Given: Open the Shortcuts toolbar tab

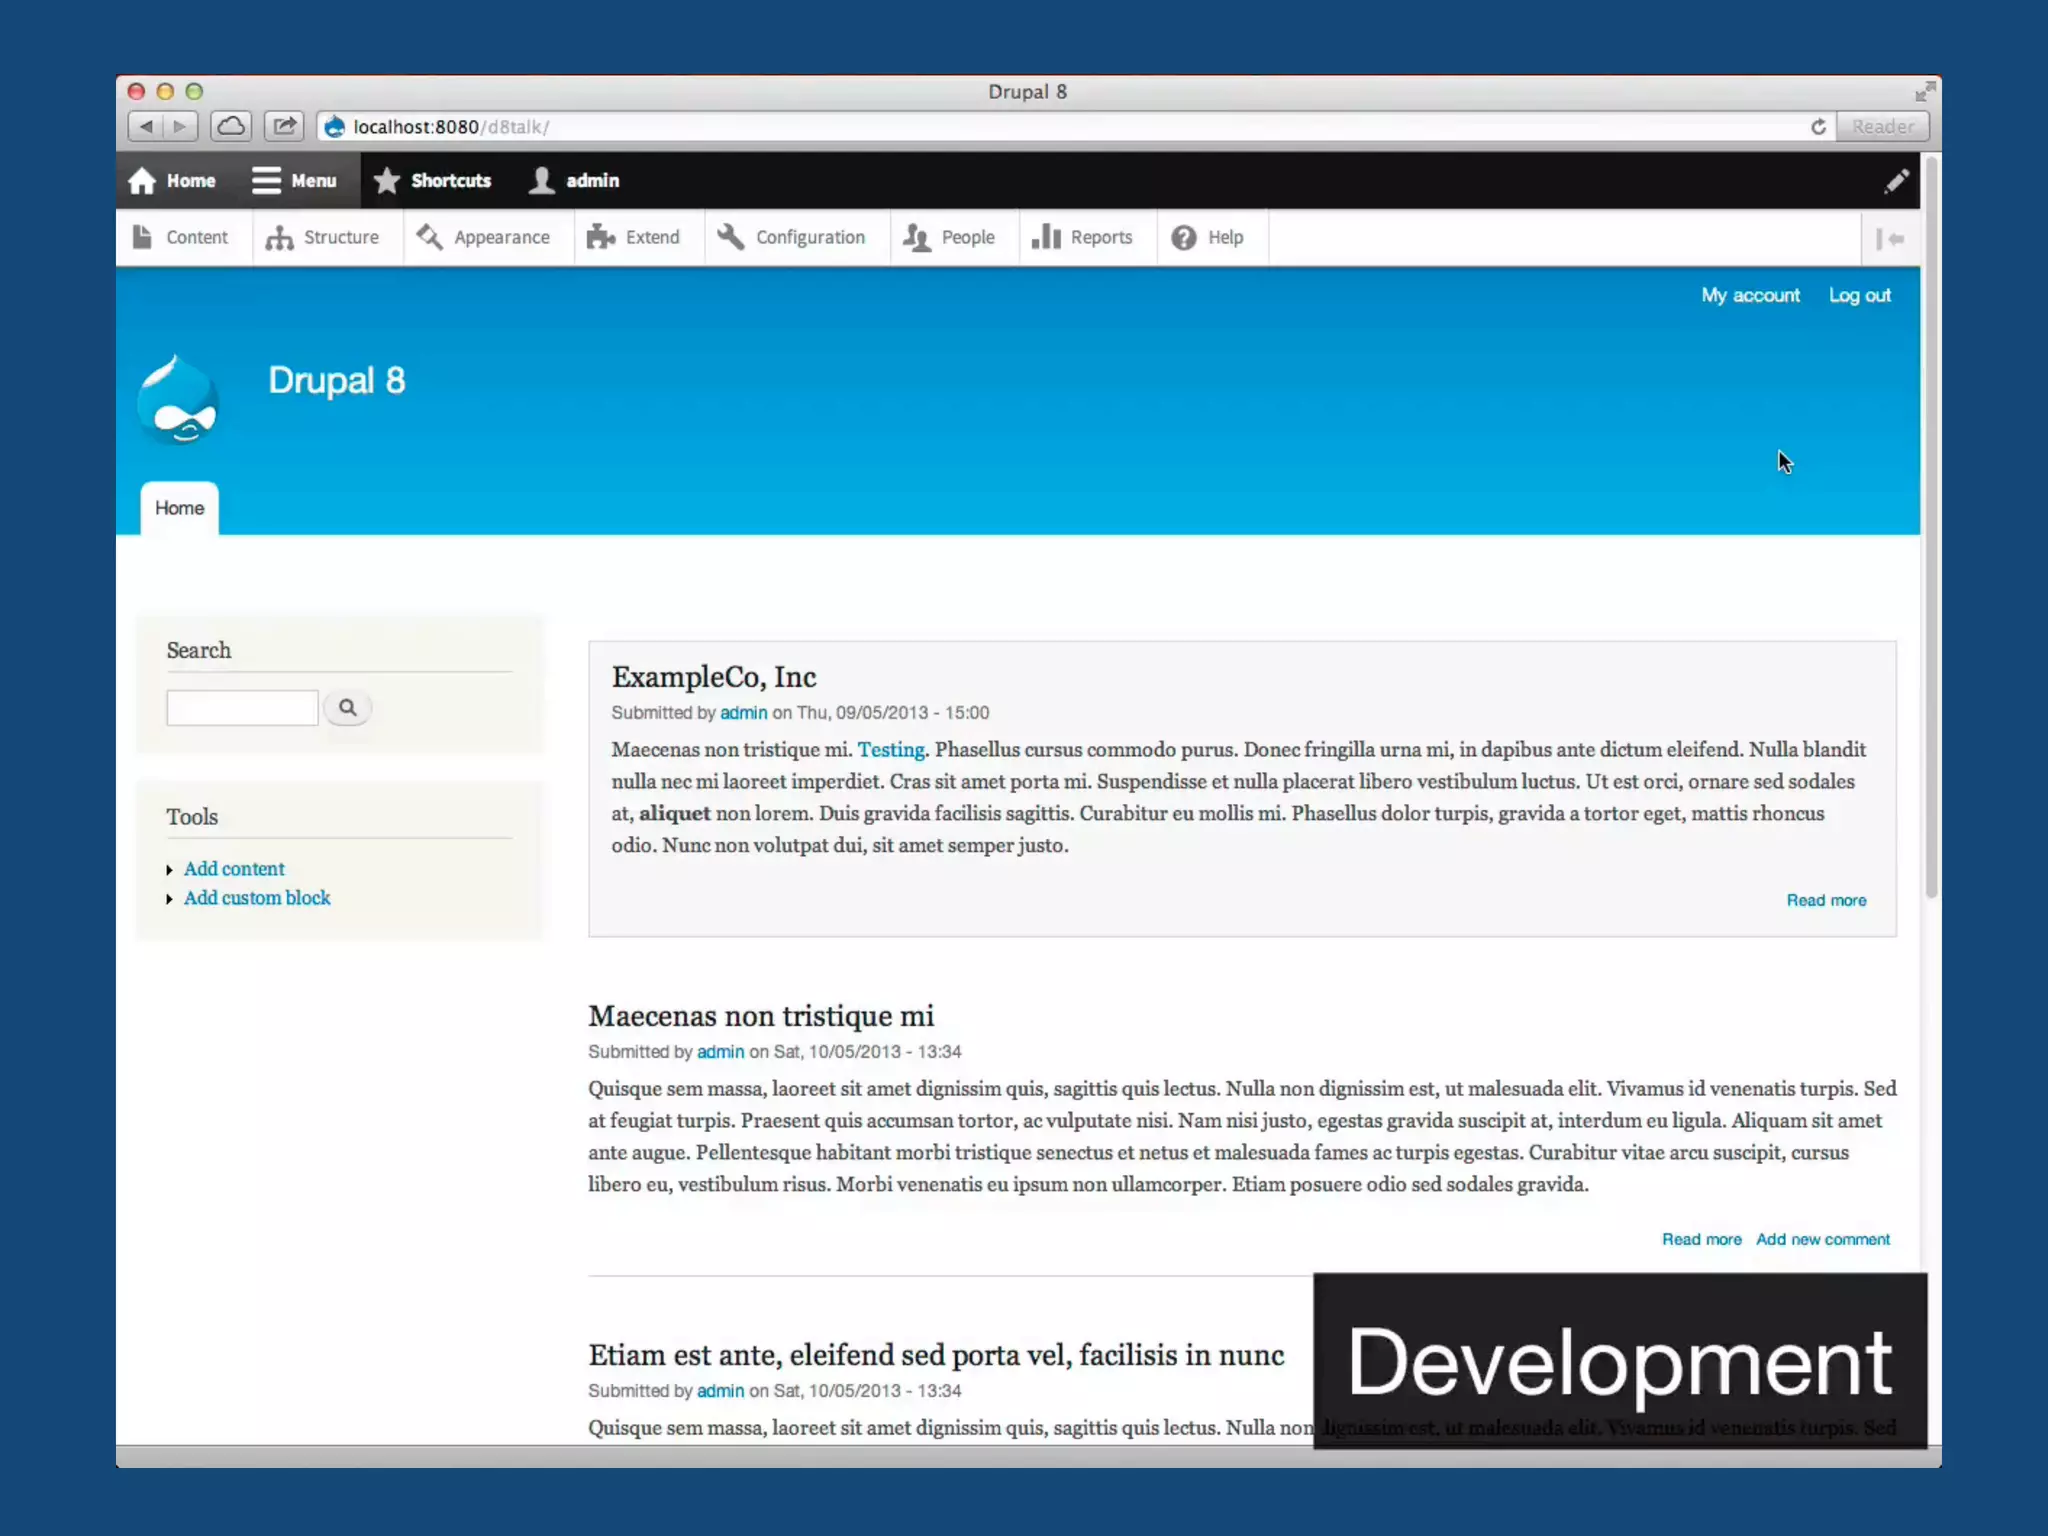Looking at the screenshot, I should pyautogui.click(x=432, y=181).
